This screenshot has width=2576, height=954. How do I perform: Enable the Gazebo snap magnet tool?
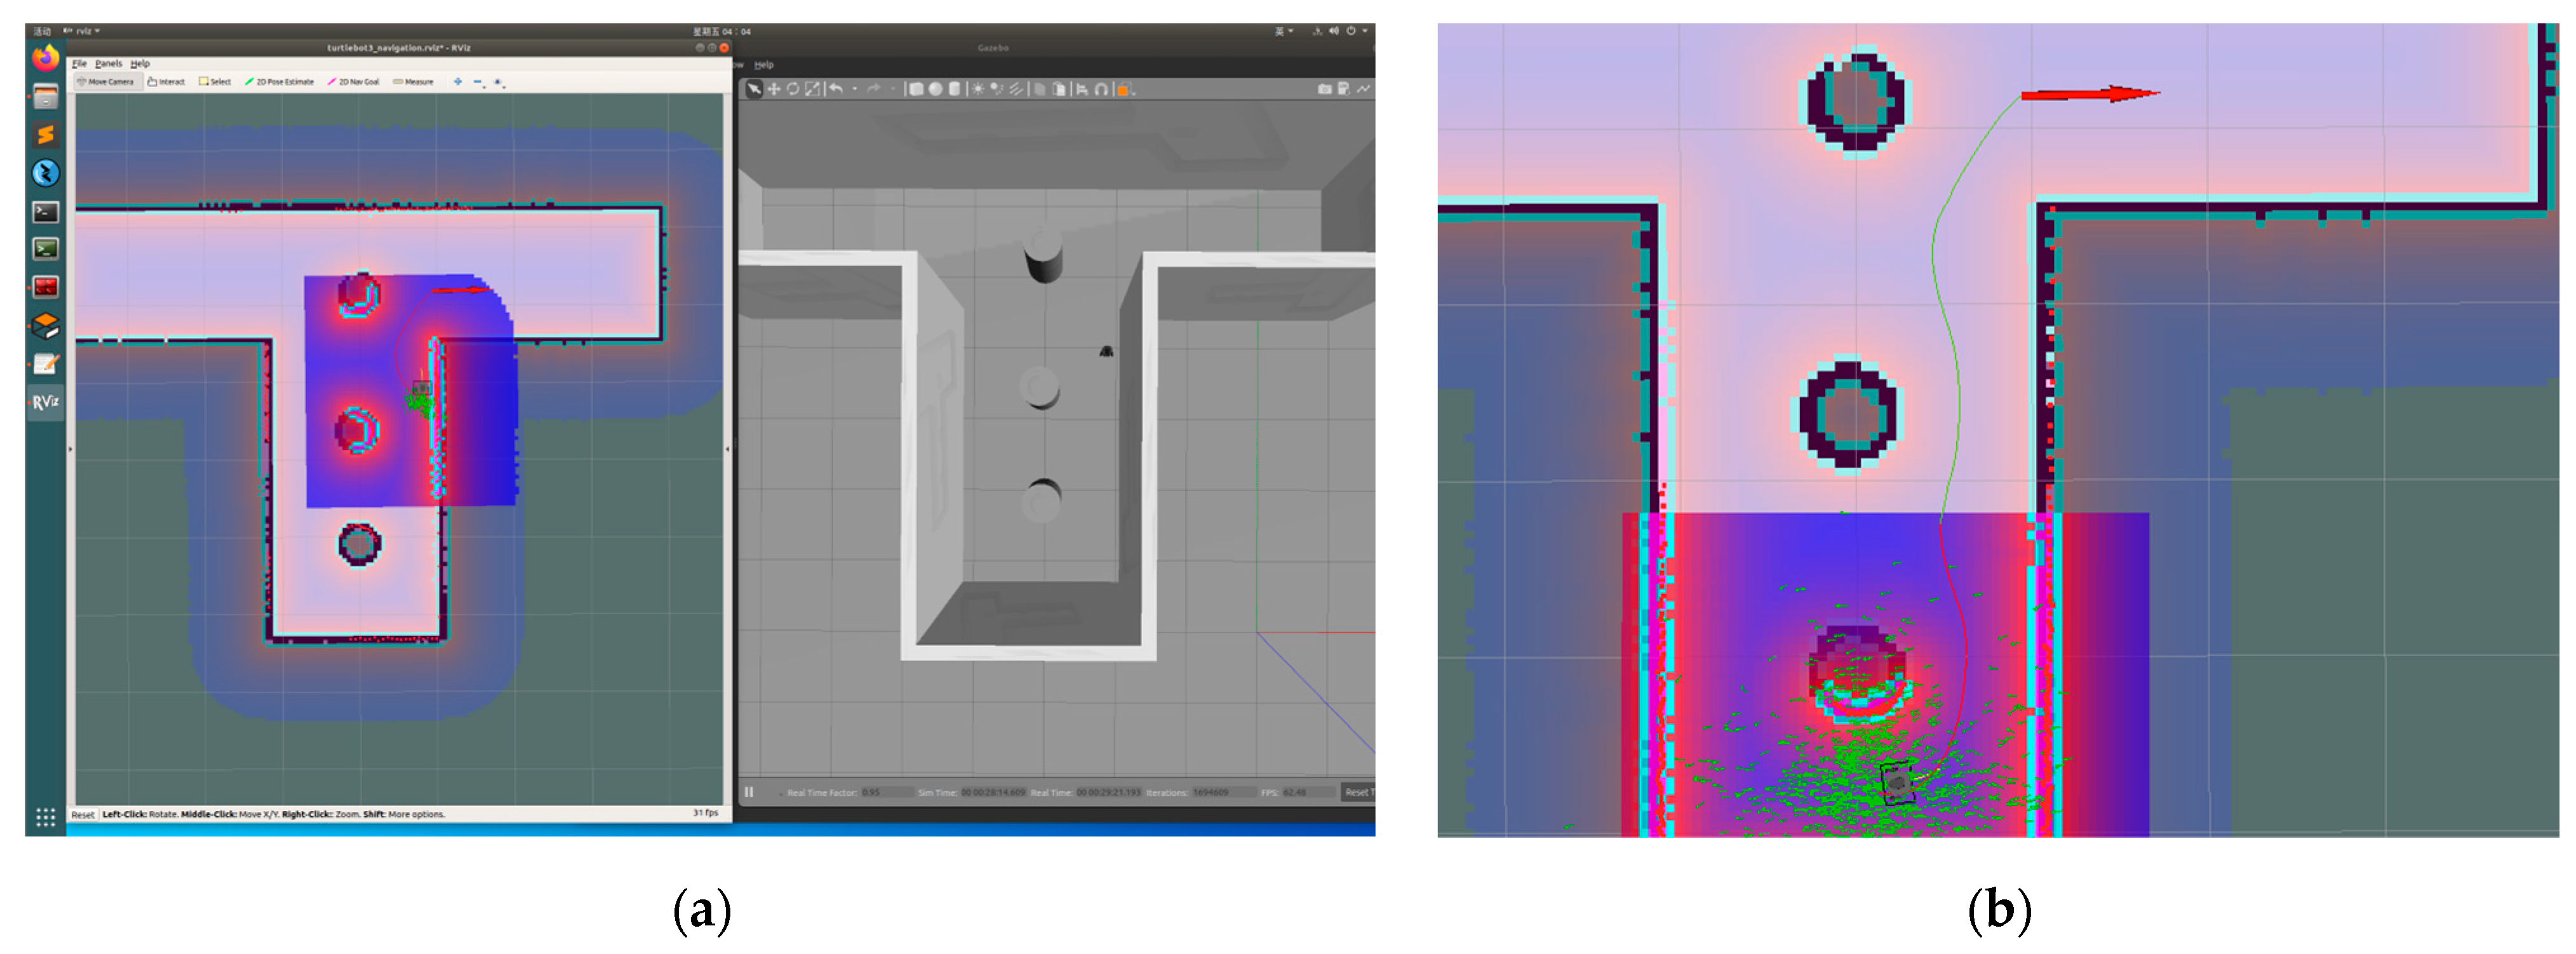pos(1101,89)
